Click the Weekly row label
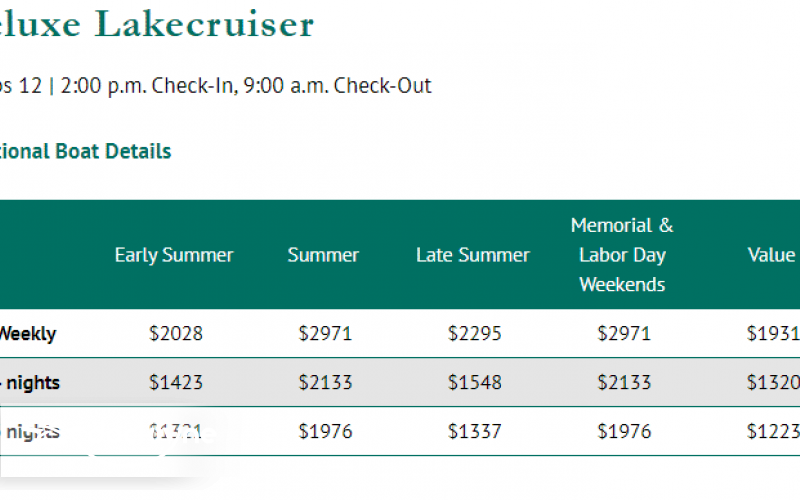The image size is (800, 500). (x=27, y=334)
